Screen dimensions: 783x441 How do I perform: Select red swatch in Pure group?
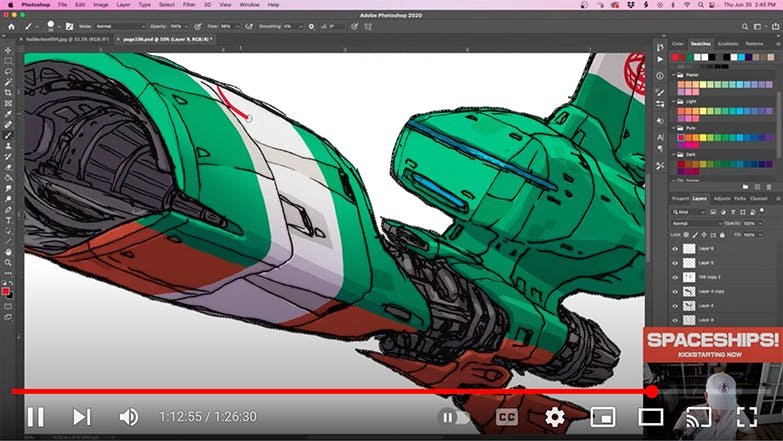tap(681, 137)
